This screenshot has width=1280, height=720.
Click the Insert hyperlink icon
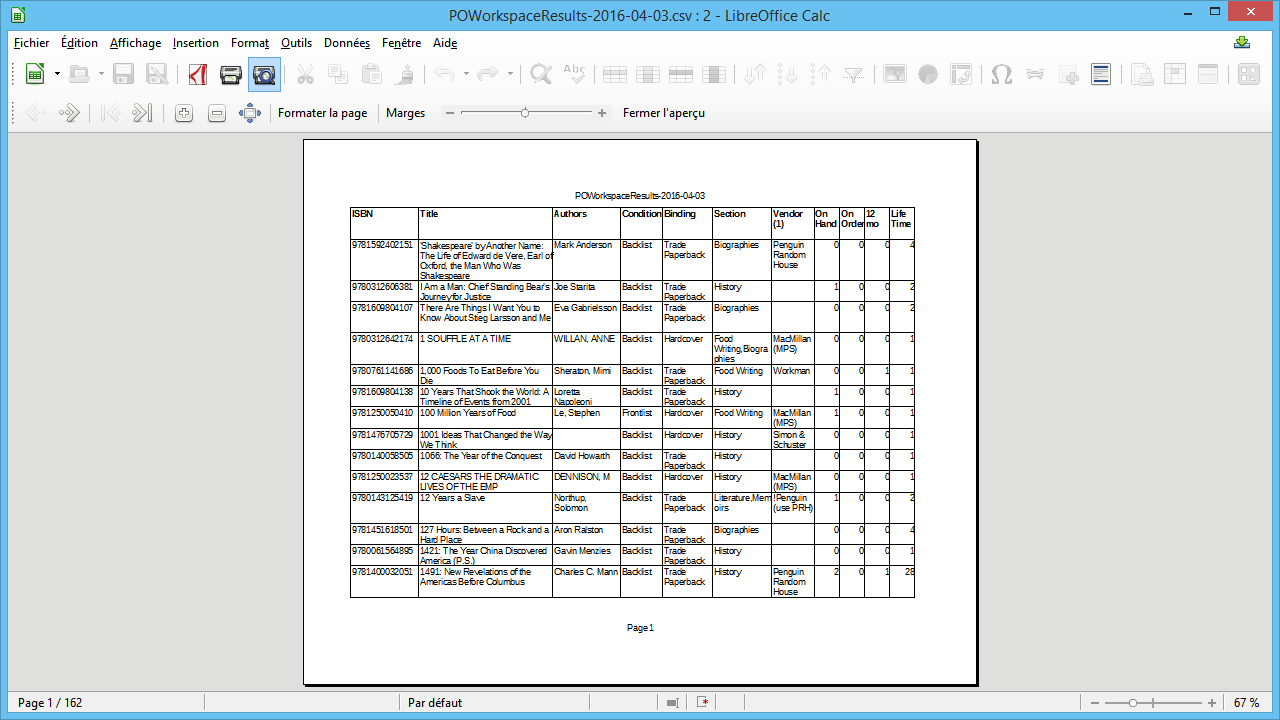[x=1034, y=74]
